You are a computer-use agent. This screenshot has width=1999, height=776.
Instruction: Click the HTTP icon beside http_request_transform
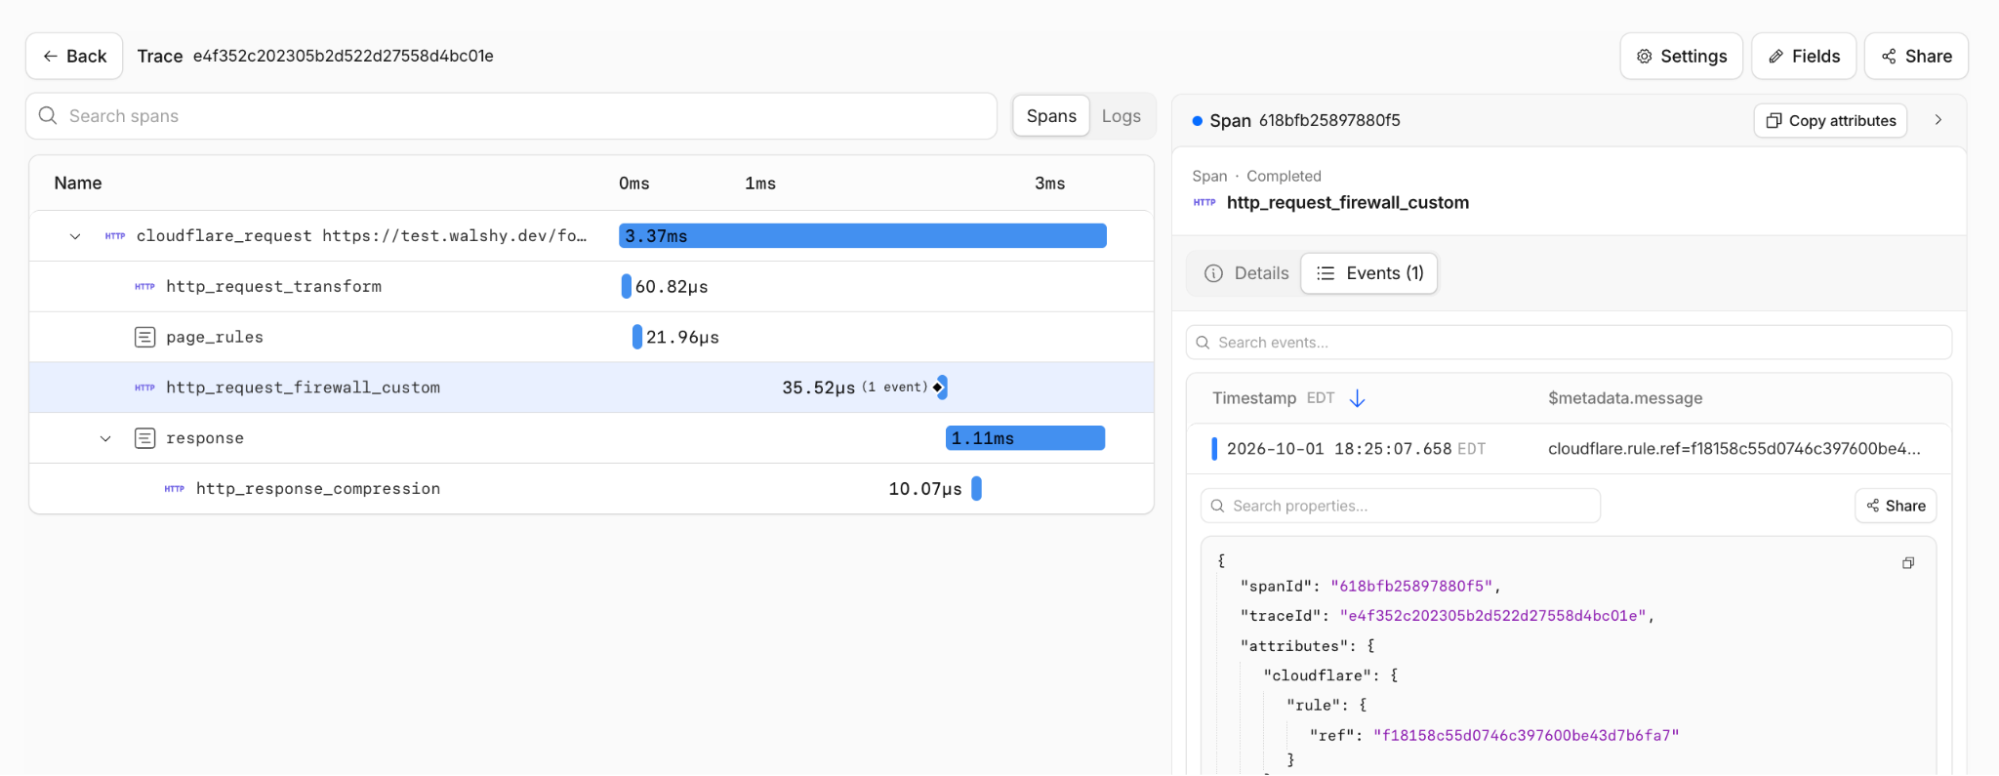(x=145, y=287)
